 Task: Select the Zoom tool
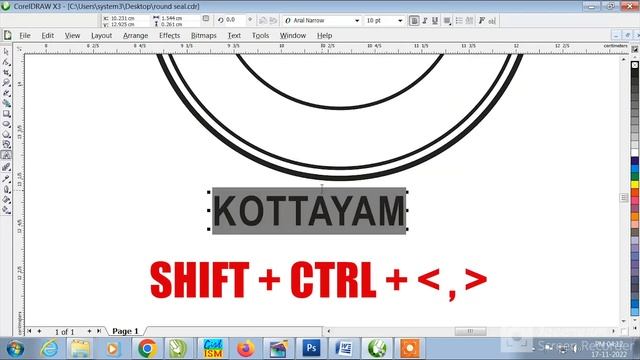pos(6,83)
